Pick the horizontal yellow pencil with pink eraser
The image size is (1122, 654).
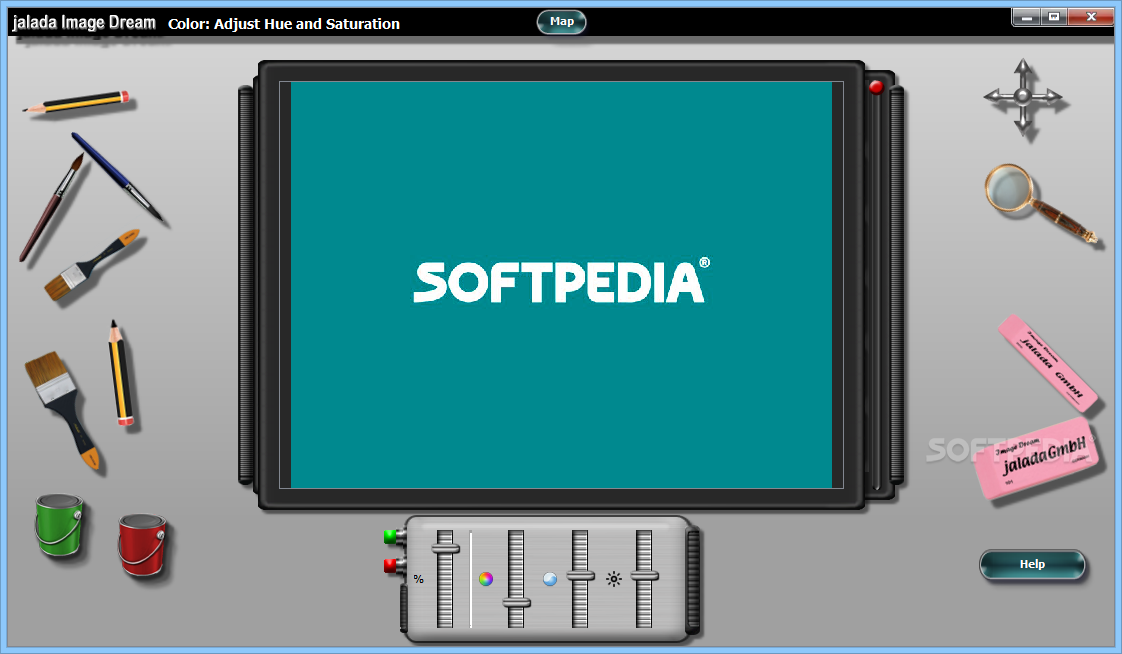coord(77,102)
